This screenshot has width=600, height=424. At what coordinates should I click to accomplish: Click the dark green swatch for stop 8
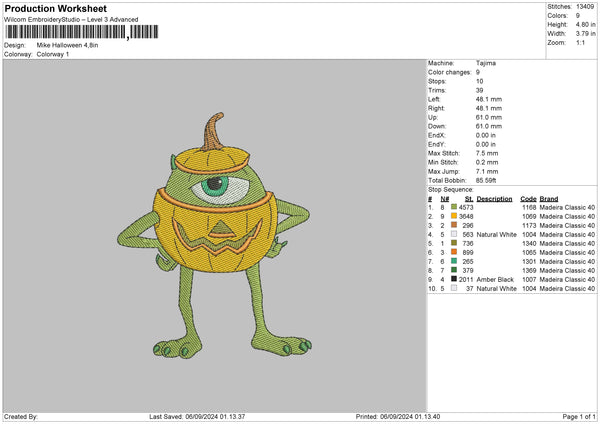[x=454, y=270]
